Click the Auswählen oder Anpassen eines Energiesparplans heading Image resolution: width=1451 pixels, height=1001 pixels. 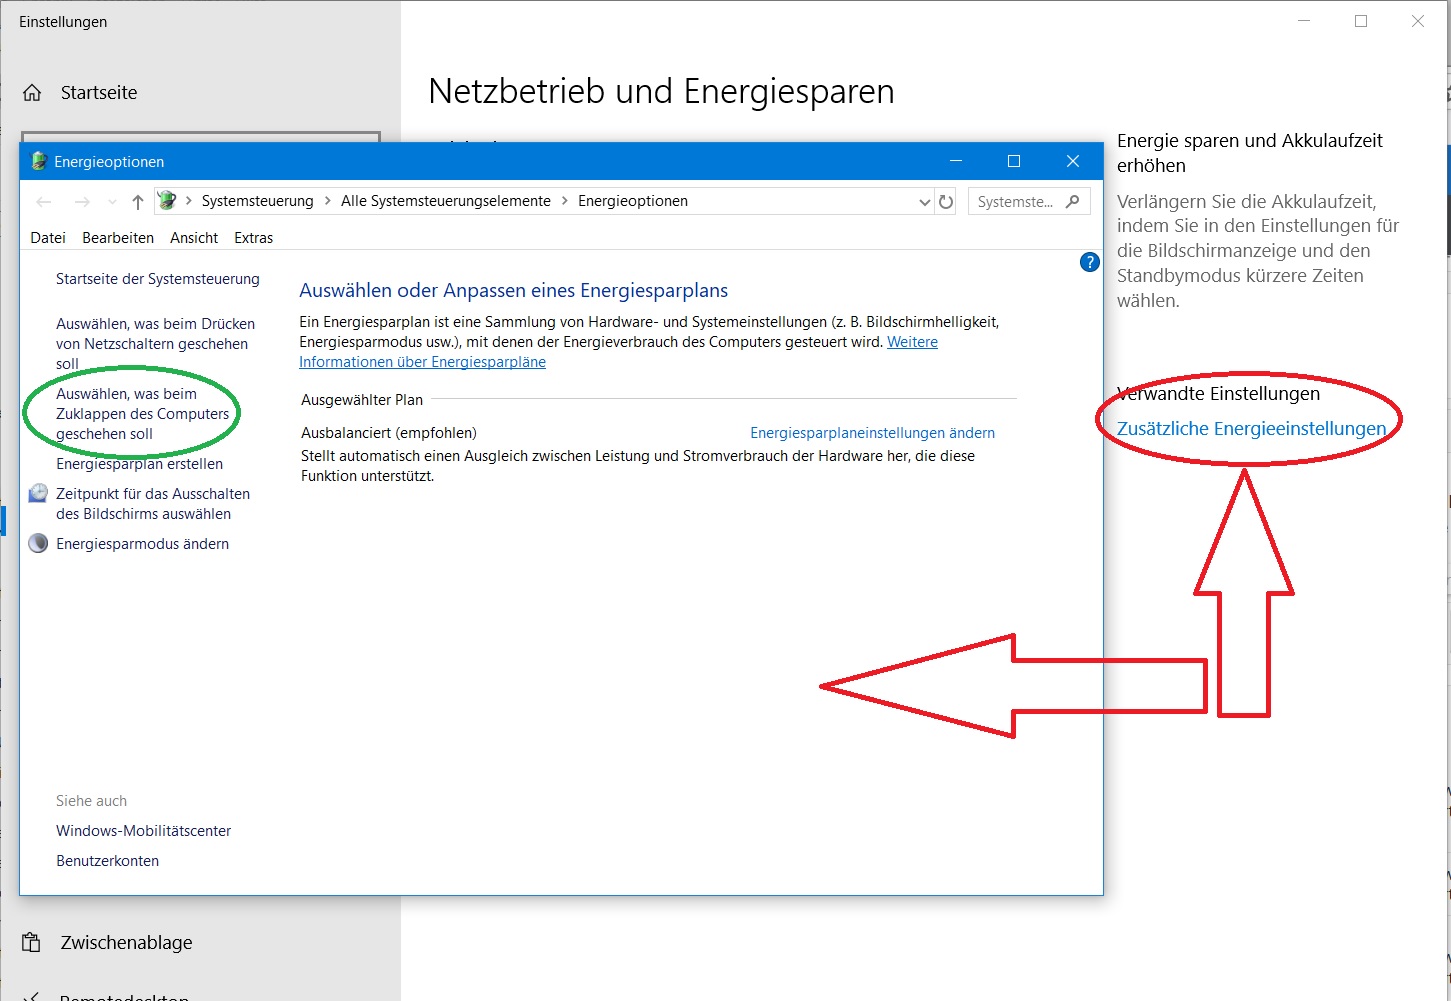click(x=514, y=291)
